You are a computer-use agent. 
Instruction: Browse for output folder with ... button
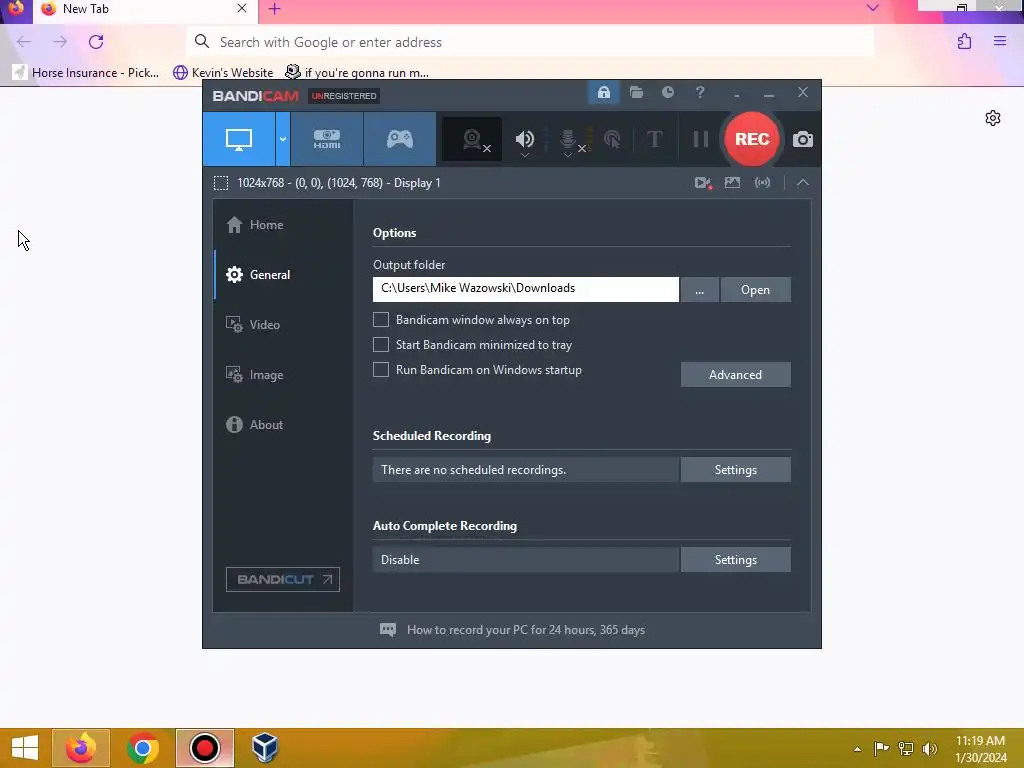coord(699,289)
